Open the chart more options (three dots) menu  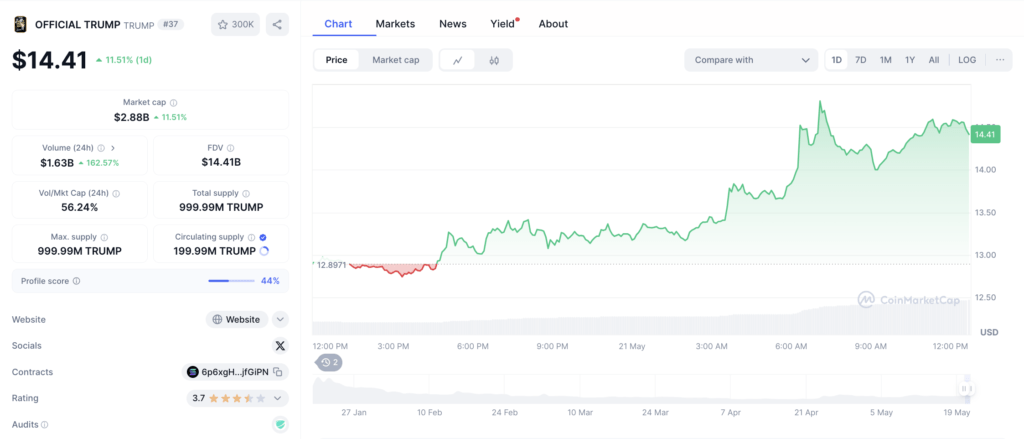(1000, 60)
